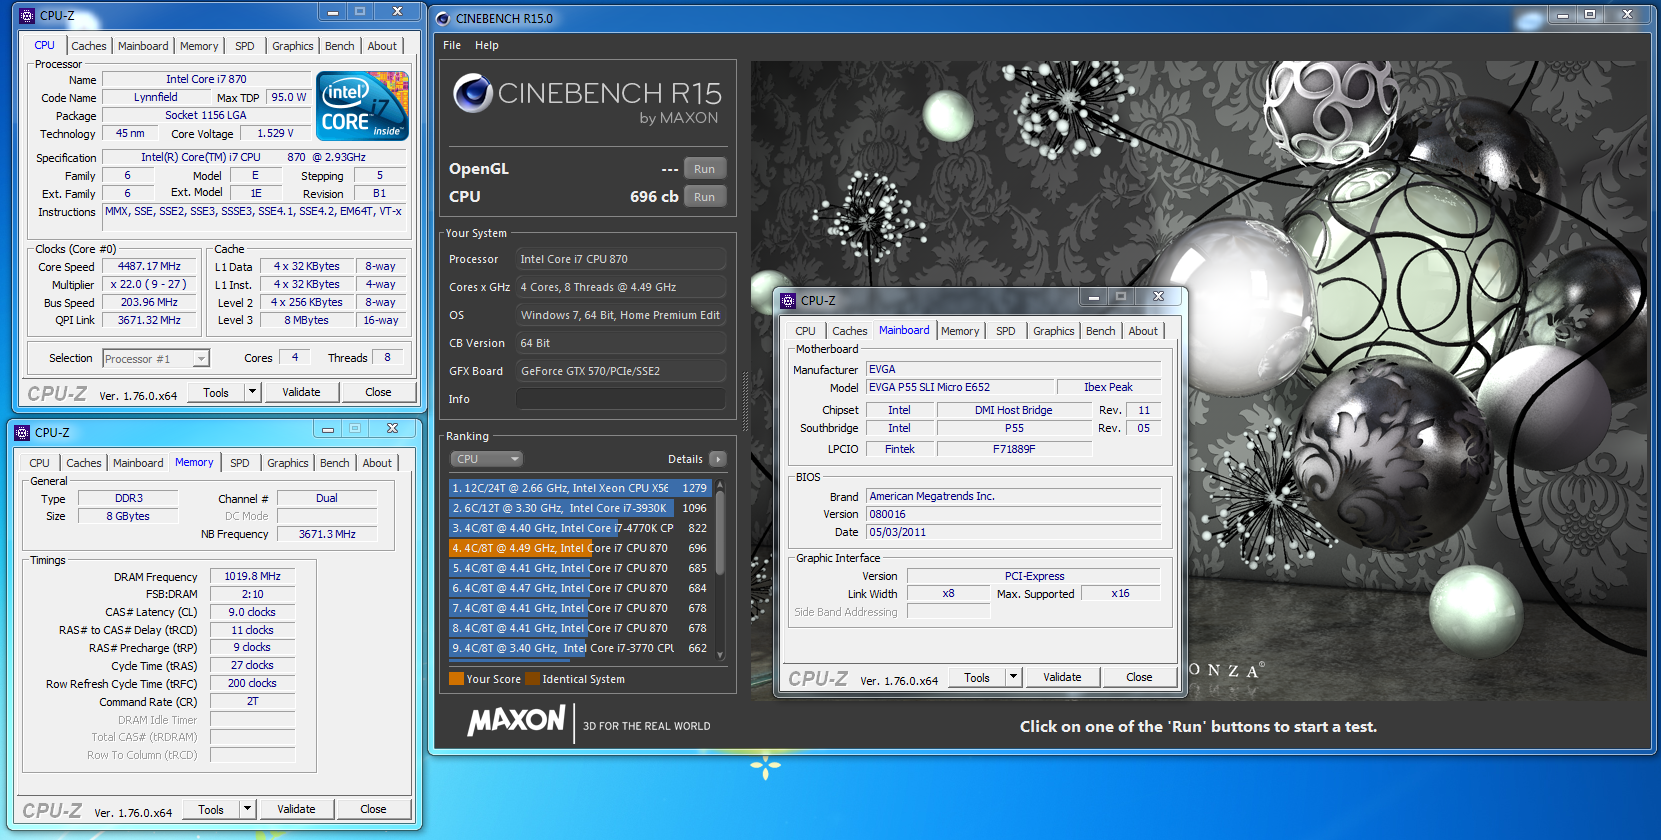Click the Core Voltage value 1.529 V
Viewport: 1661px width, 840px height.
[x=275, y=133]
